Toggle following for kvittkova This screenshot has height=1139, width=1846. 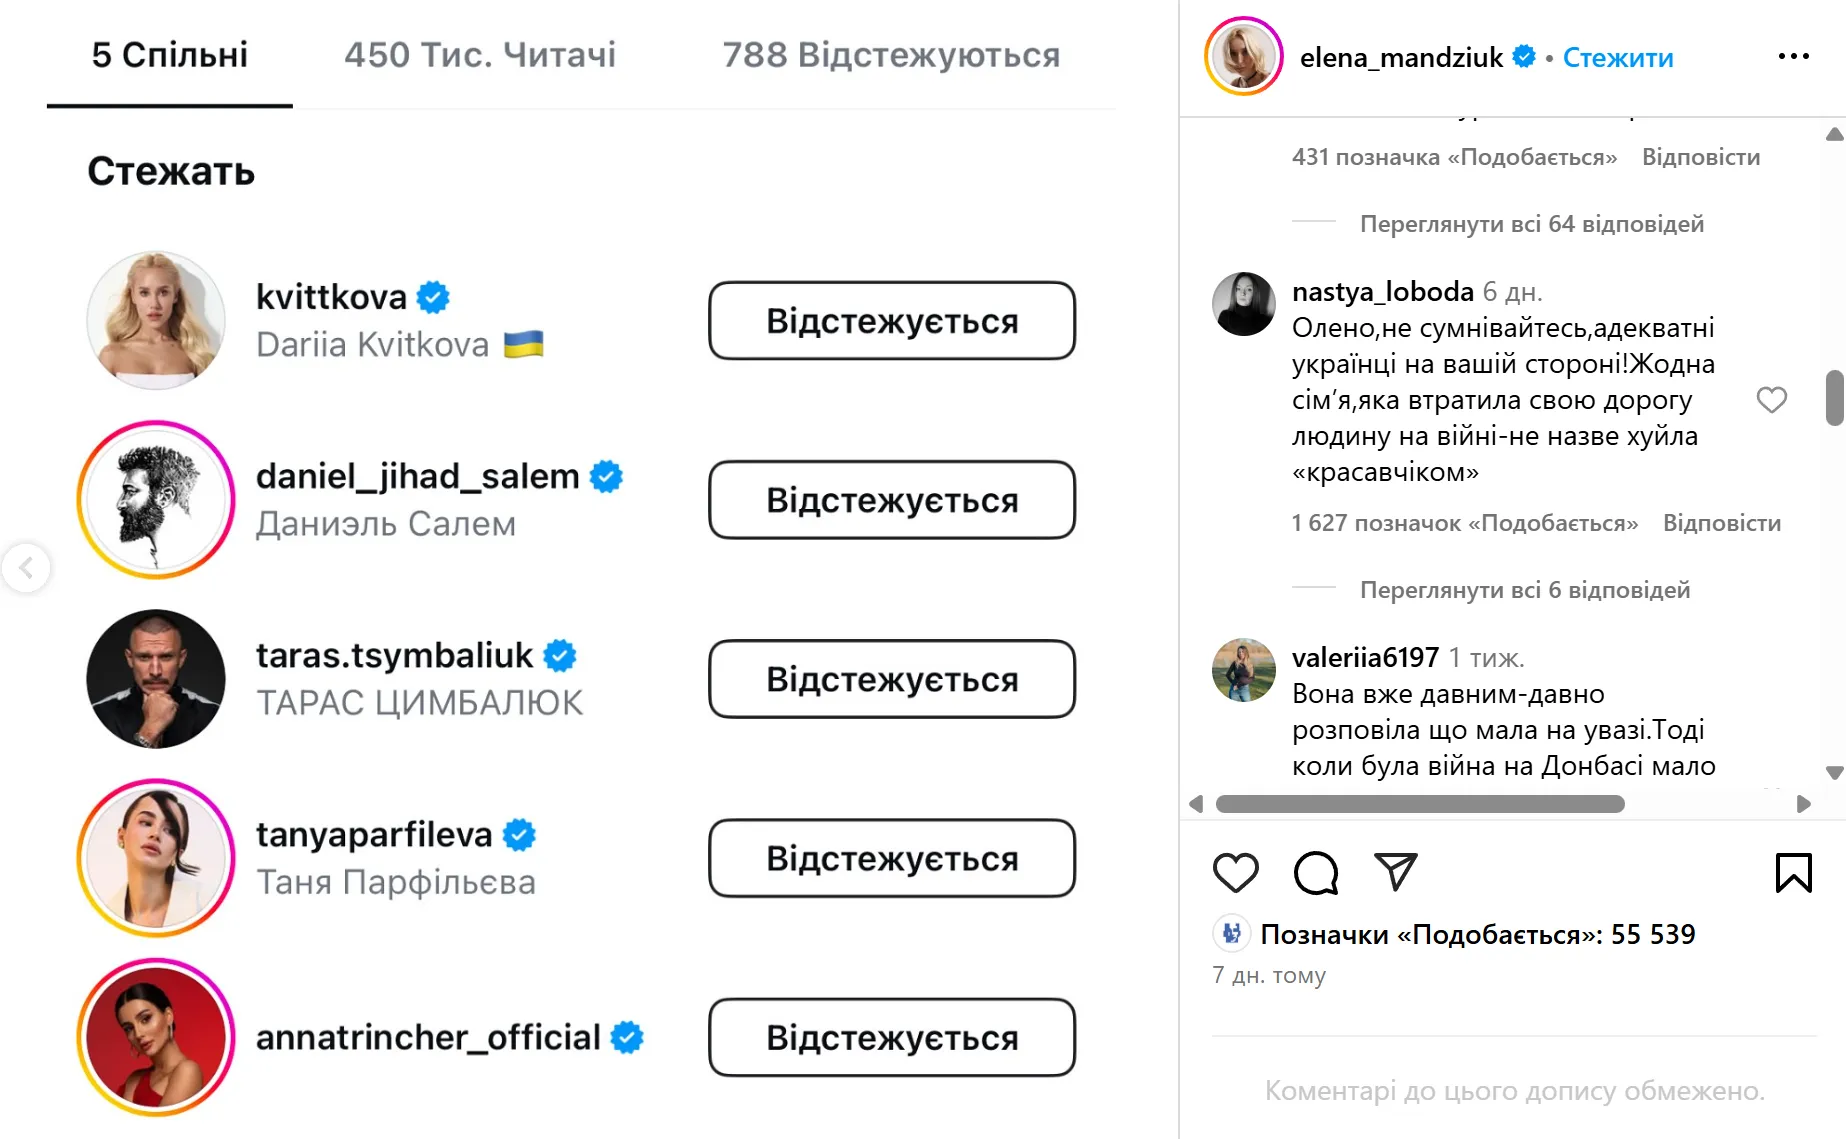coord(891,321)
